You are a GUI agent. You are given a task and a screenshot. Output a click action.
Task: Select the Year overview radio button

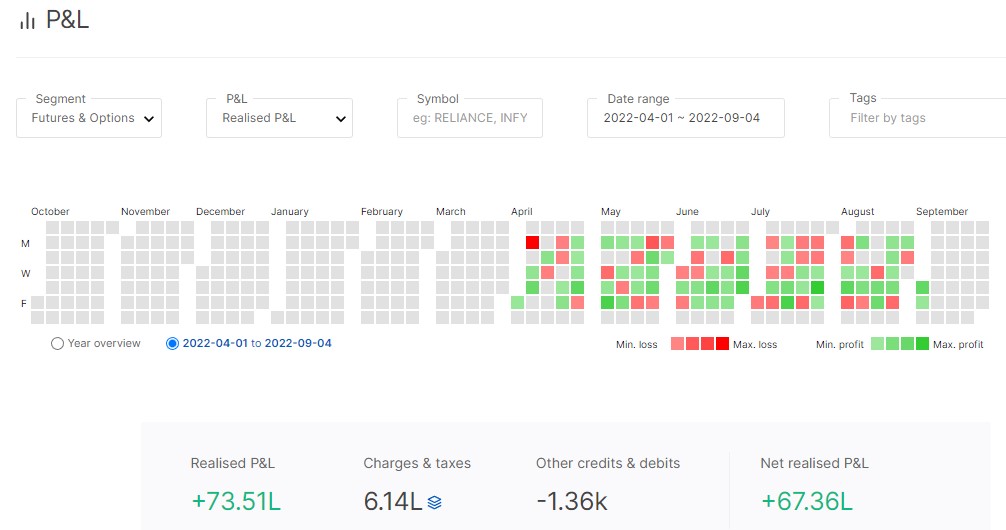(x=58, y=343)
